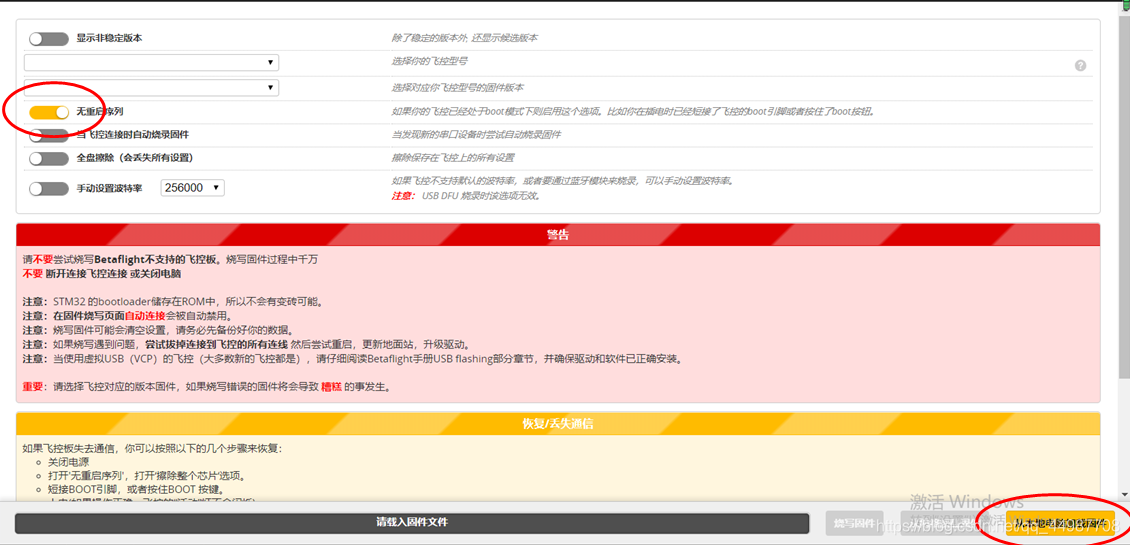The height and width of the screenshot is (545, 1130).
Task: Click 从本地电脑加载固件 button
Action: 1061,522
